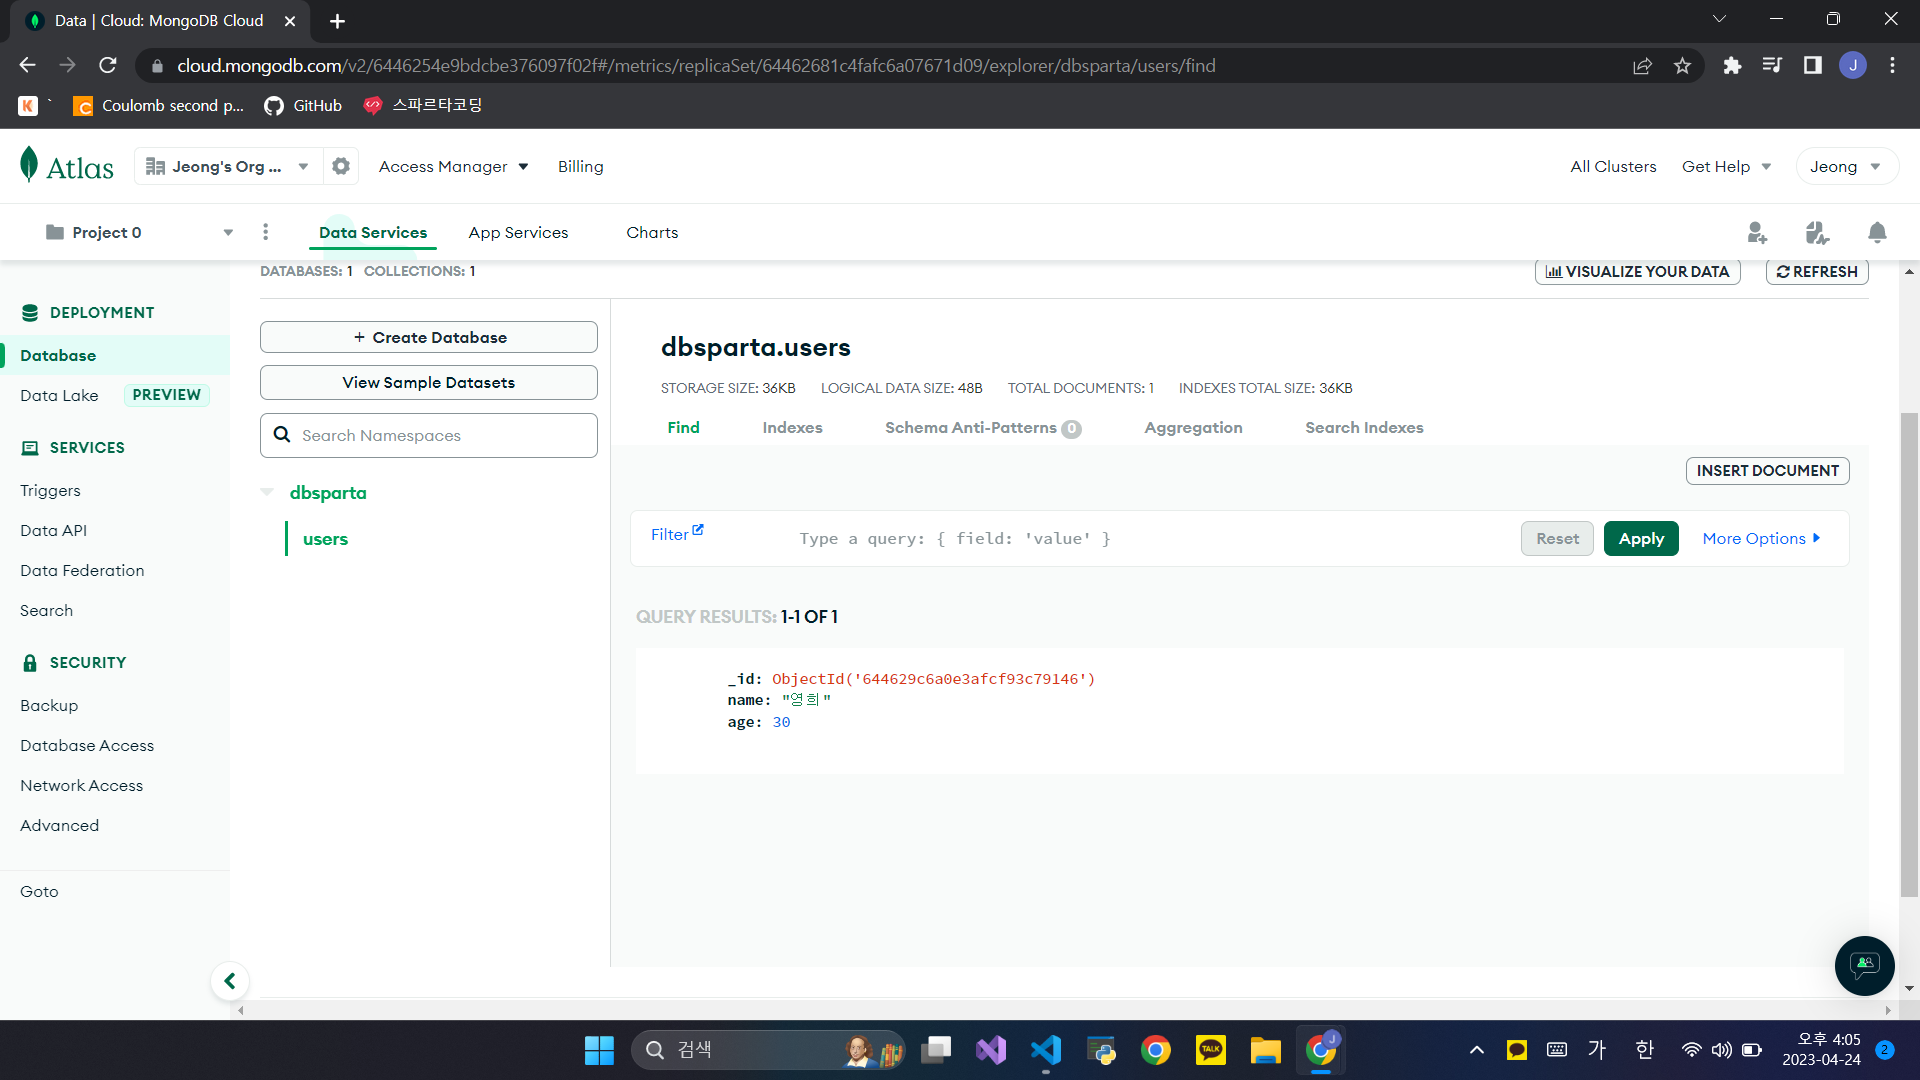Open Data Lake in sidebar
This screenshot has width=1920, height=1080.
point(59,395)
